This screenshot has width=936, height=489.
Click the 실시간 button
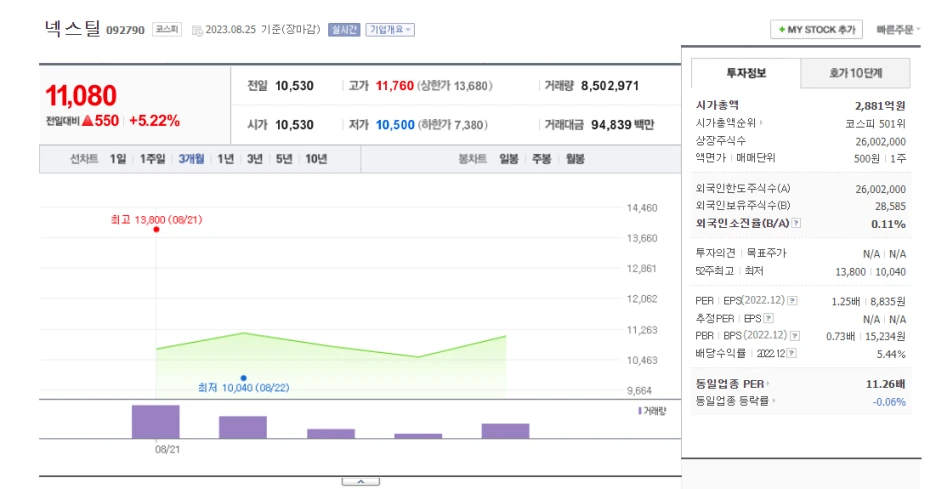pyautogui.click(x=344, y=29)
